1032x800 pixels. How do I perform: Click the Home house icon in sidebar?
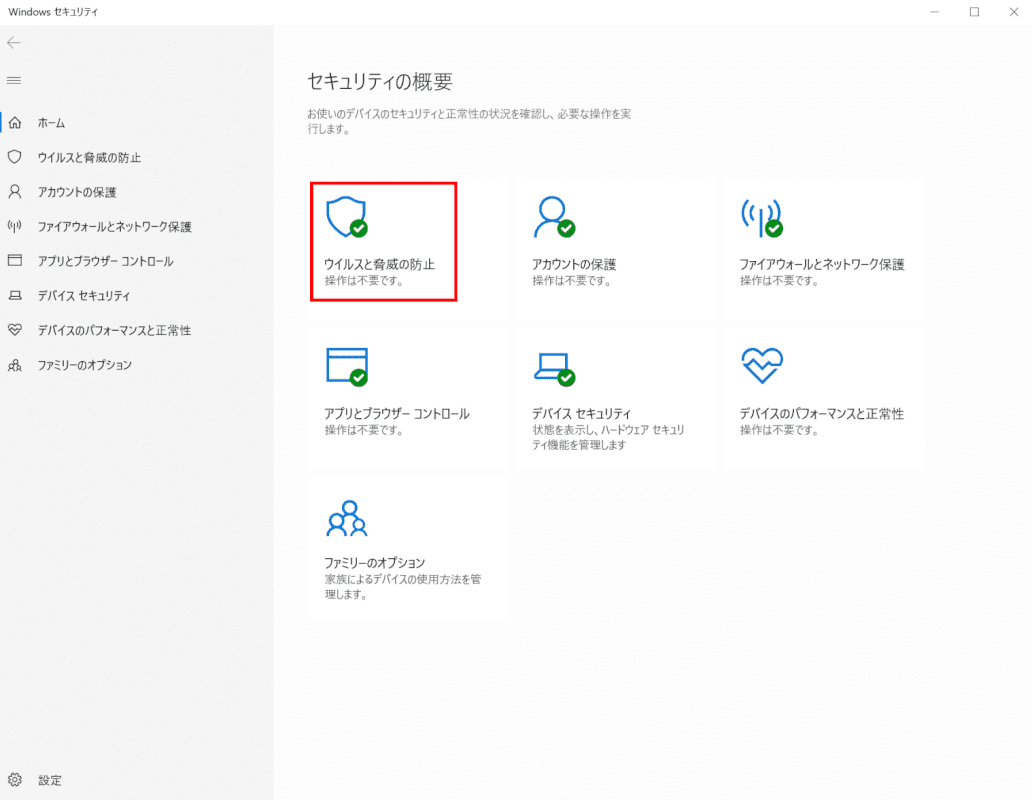click(14, 122)
